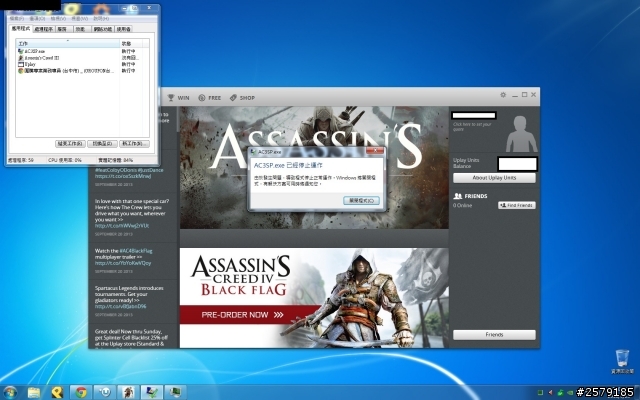Open the Windows (視窗) menu in Task Manager
640x400 pixels.
point(79,19)
